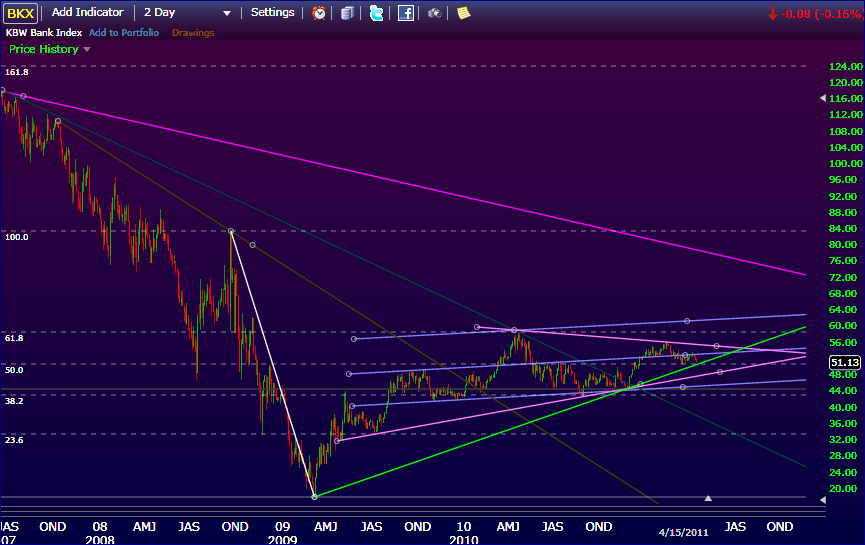Click the 38.2 Fibonacci level label

14,400
